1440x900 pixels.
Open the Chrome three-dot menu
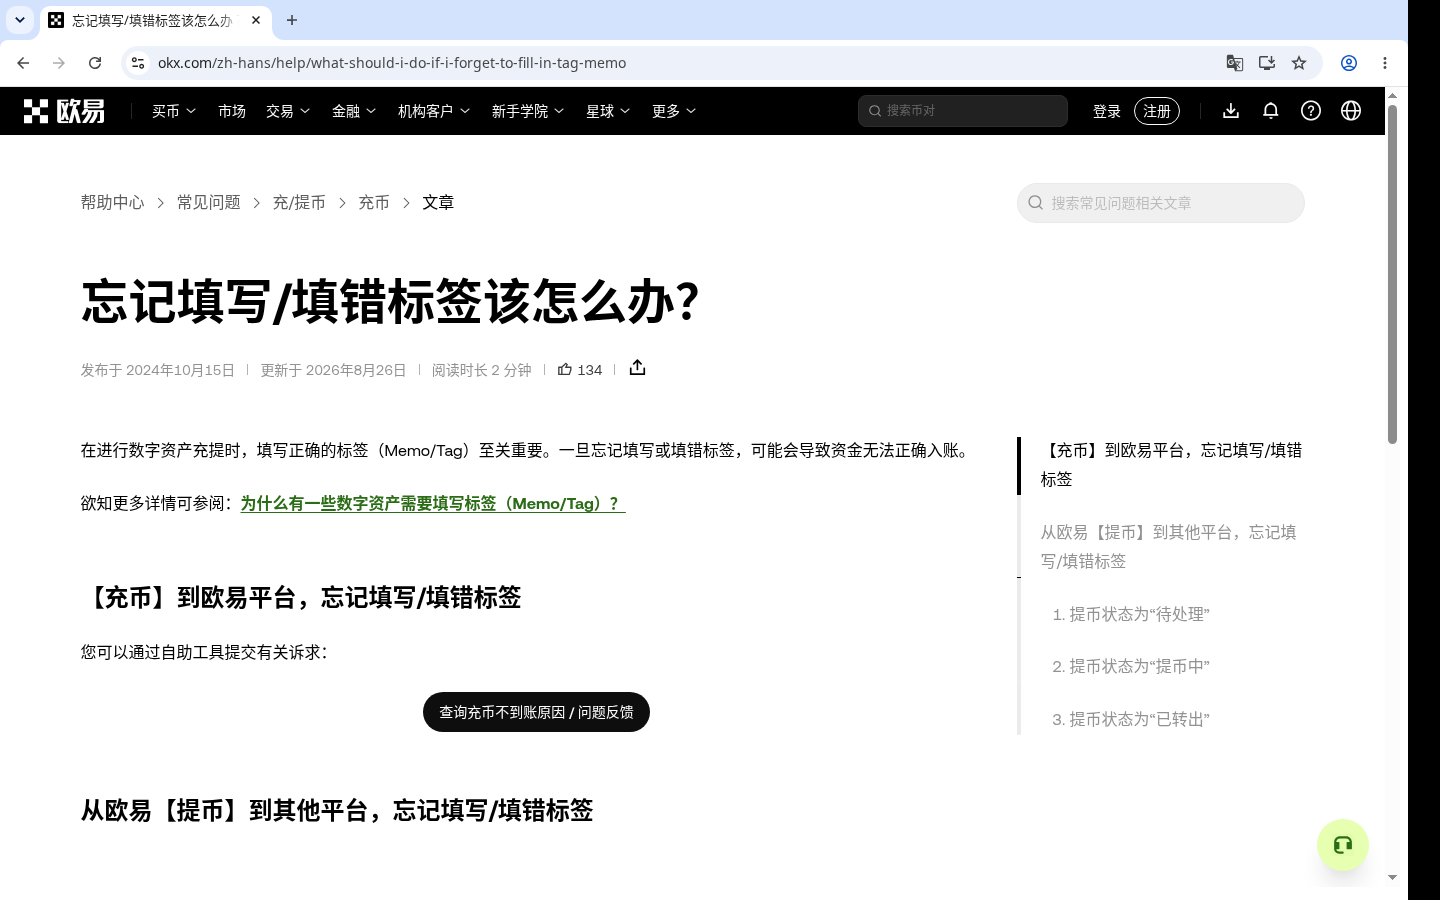(x=1385, y=63)
